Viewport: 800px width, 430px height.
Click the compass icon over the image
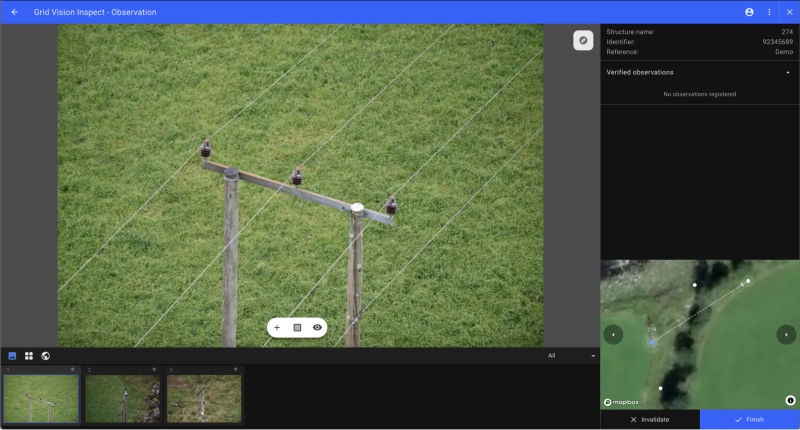tap(583, 40)
